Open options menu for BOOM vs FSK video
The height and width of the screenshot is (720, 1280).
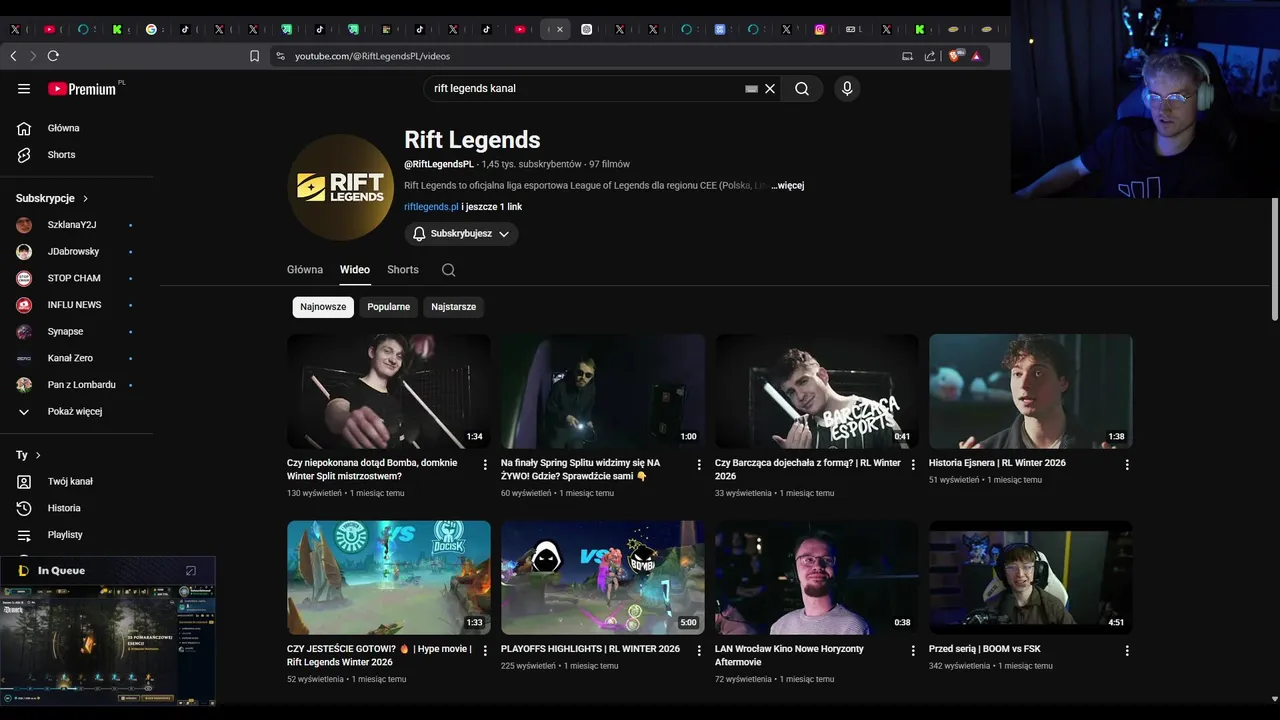coord(1127,651)
